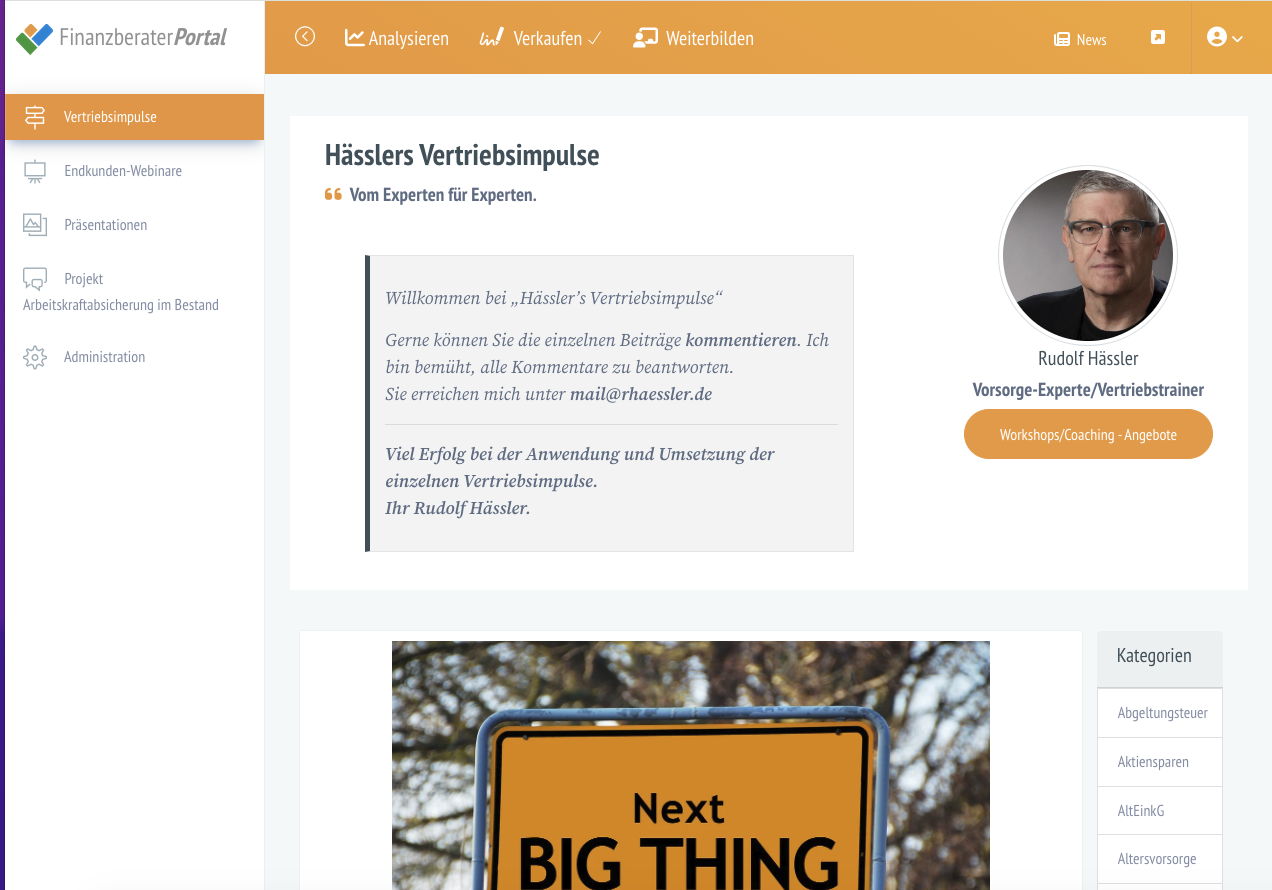Expand the Verkaufen menu chevron
The width and height of the screenshot is (1272, 890).
point(594,39)
